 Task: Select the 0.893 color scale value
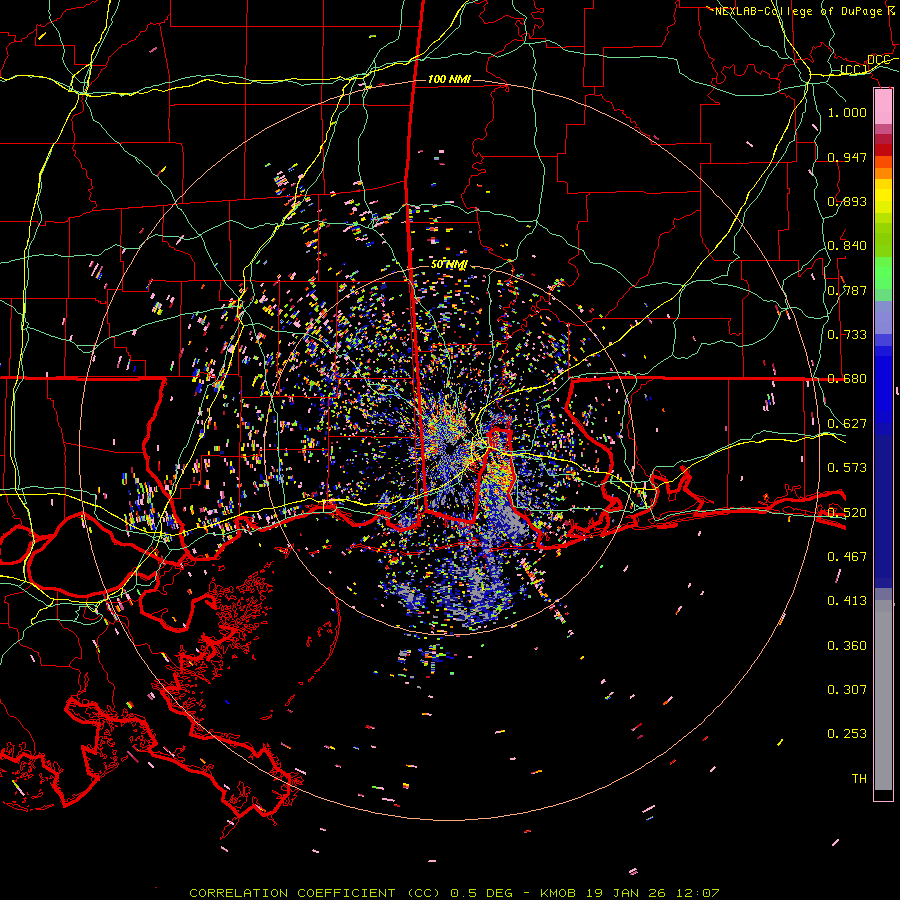(847, 201)
